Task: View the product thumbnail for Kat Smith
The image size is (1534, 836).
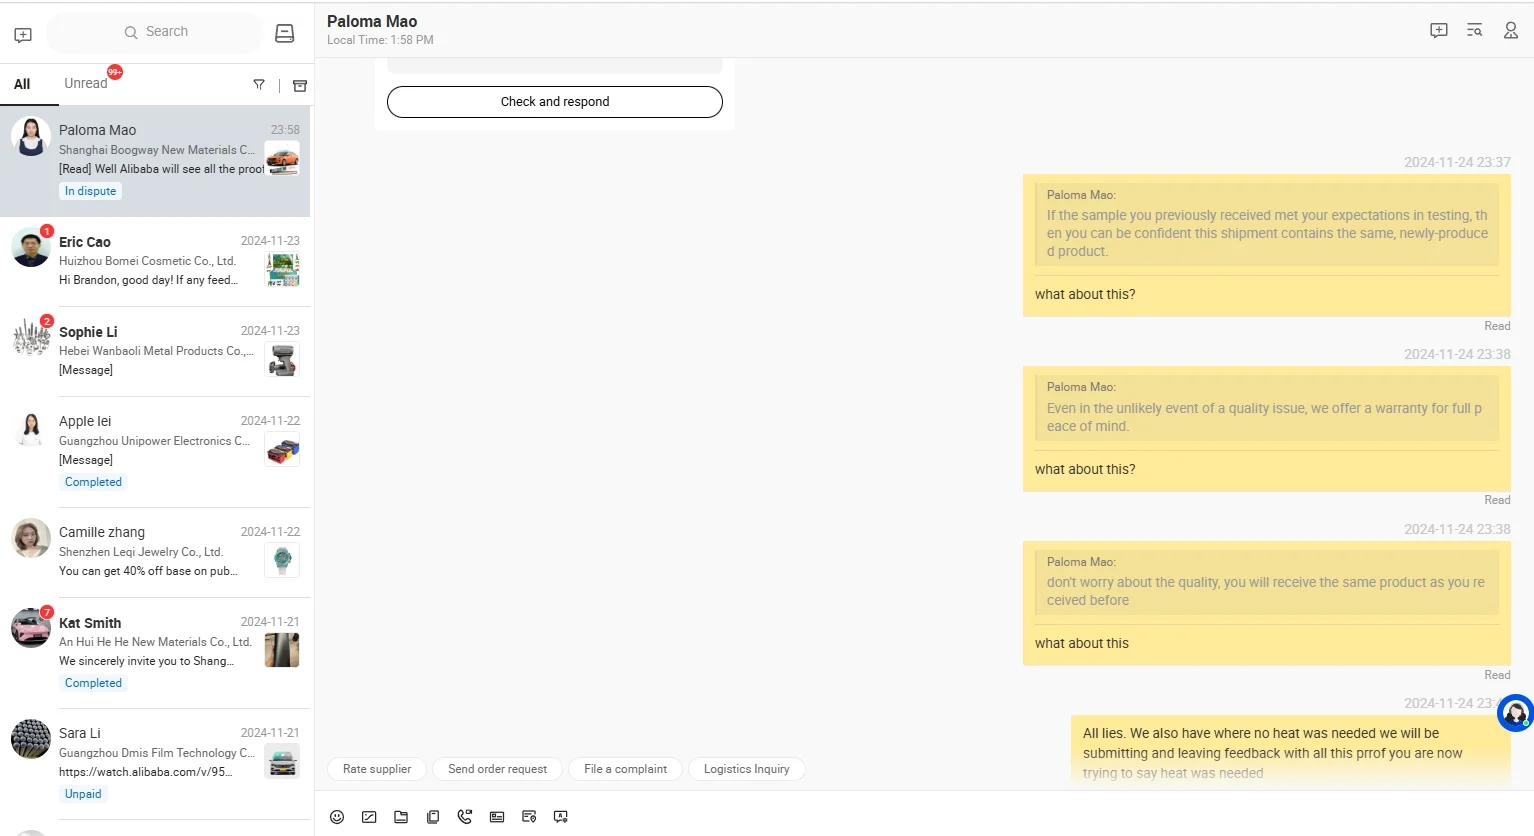Action: point(283,650)
